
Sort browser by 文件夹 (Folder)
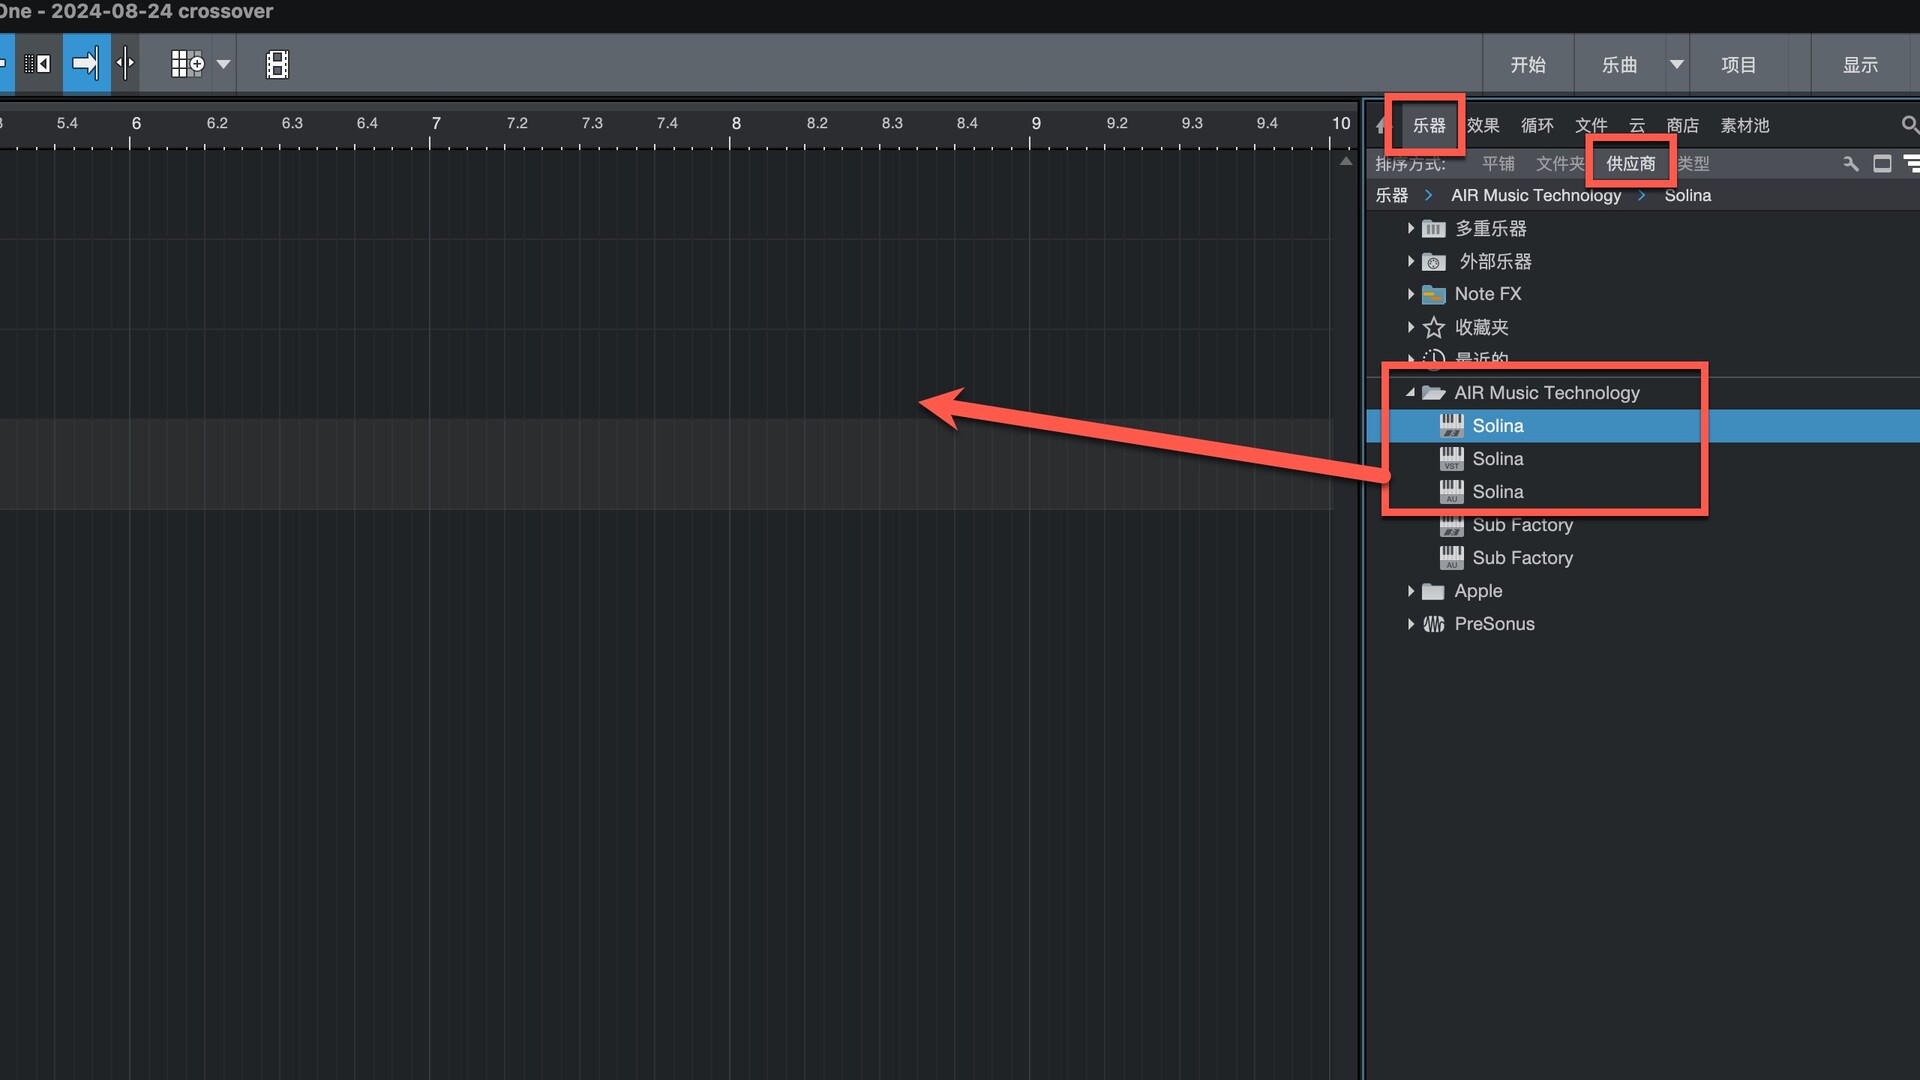1559,164
